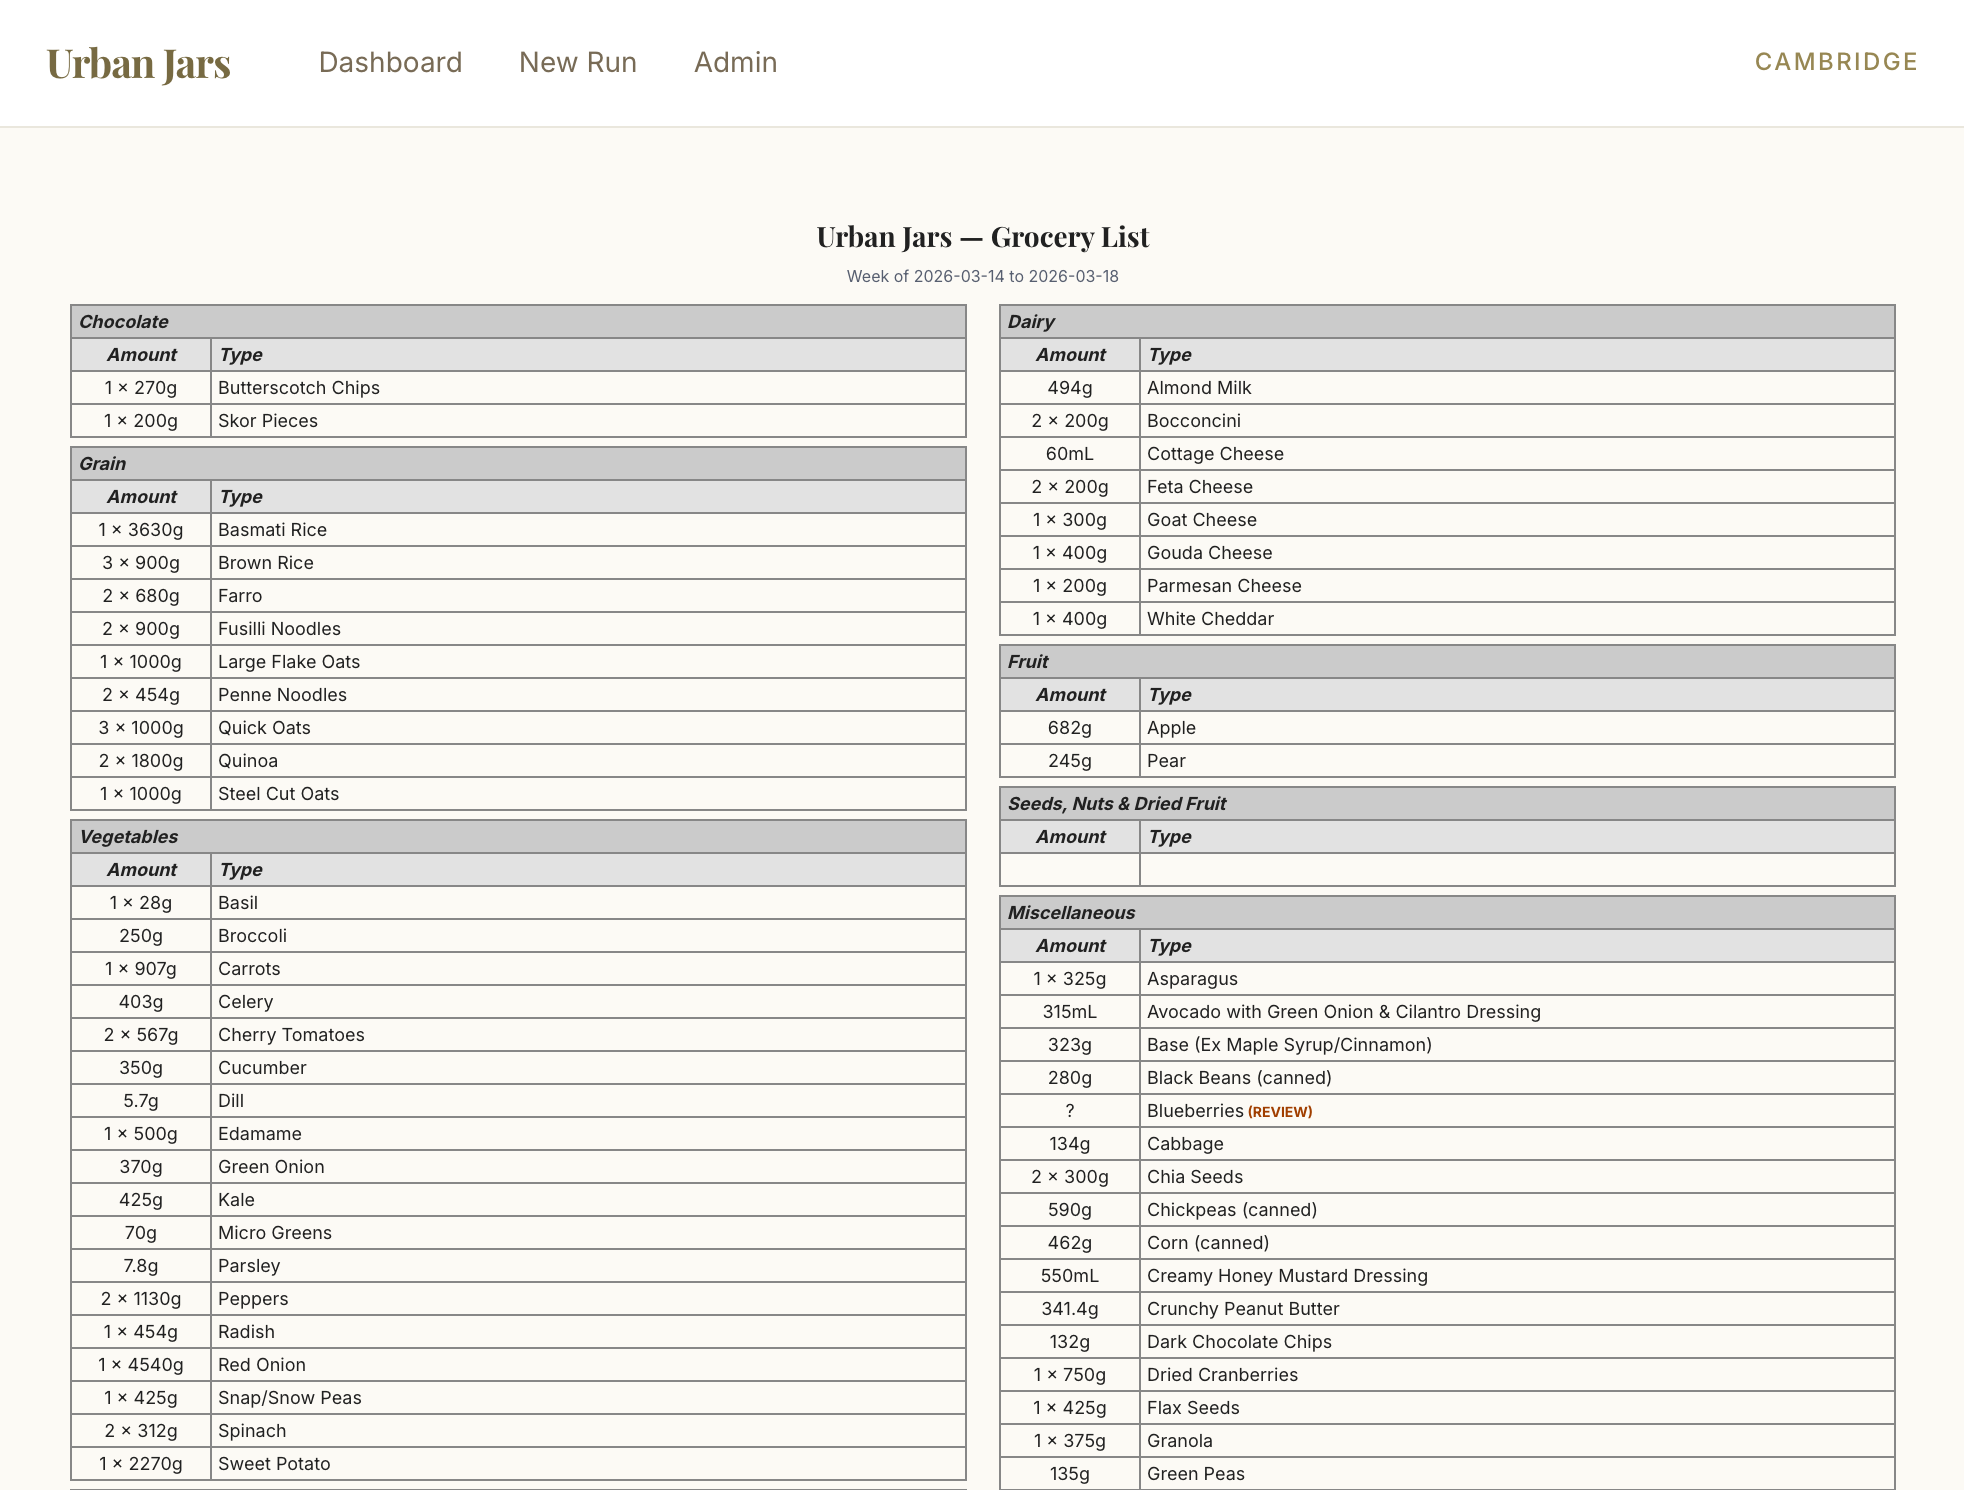Click the Seeds, Nuts & Dried Fruit header
Image resolution: width=1964 pixels, height=1490 pixels.
coord(1117,804)
